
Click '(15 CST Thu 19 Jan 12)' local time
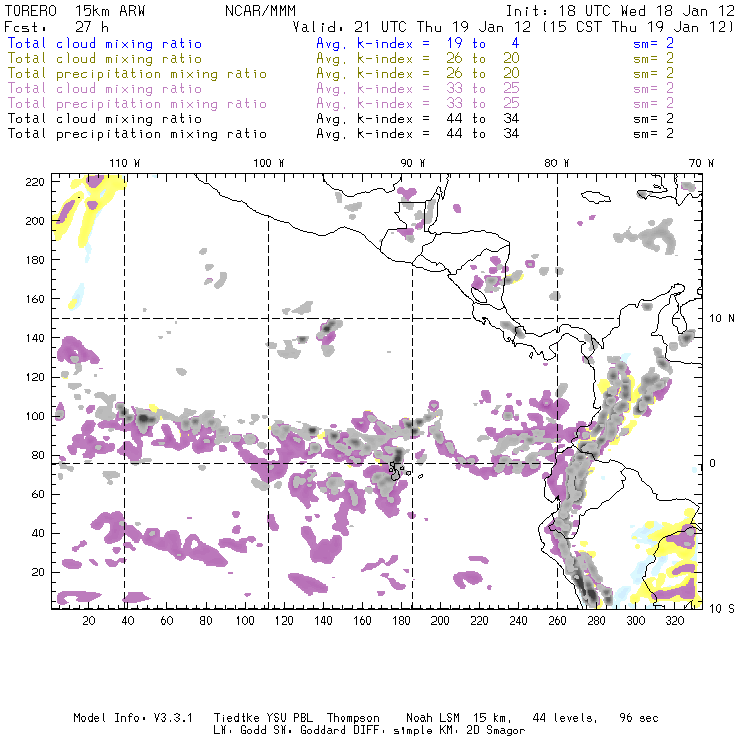639,26
